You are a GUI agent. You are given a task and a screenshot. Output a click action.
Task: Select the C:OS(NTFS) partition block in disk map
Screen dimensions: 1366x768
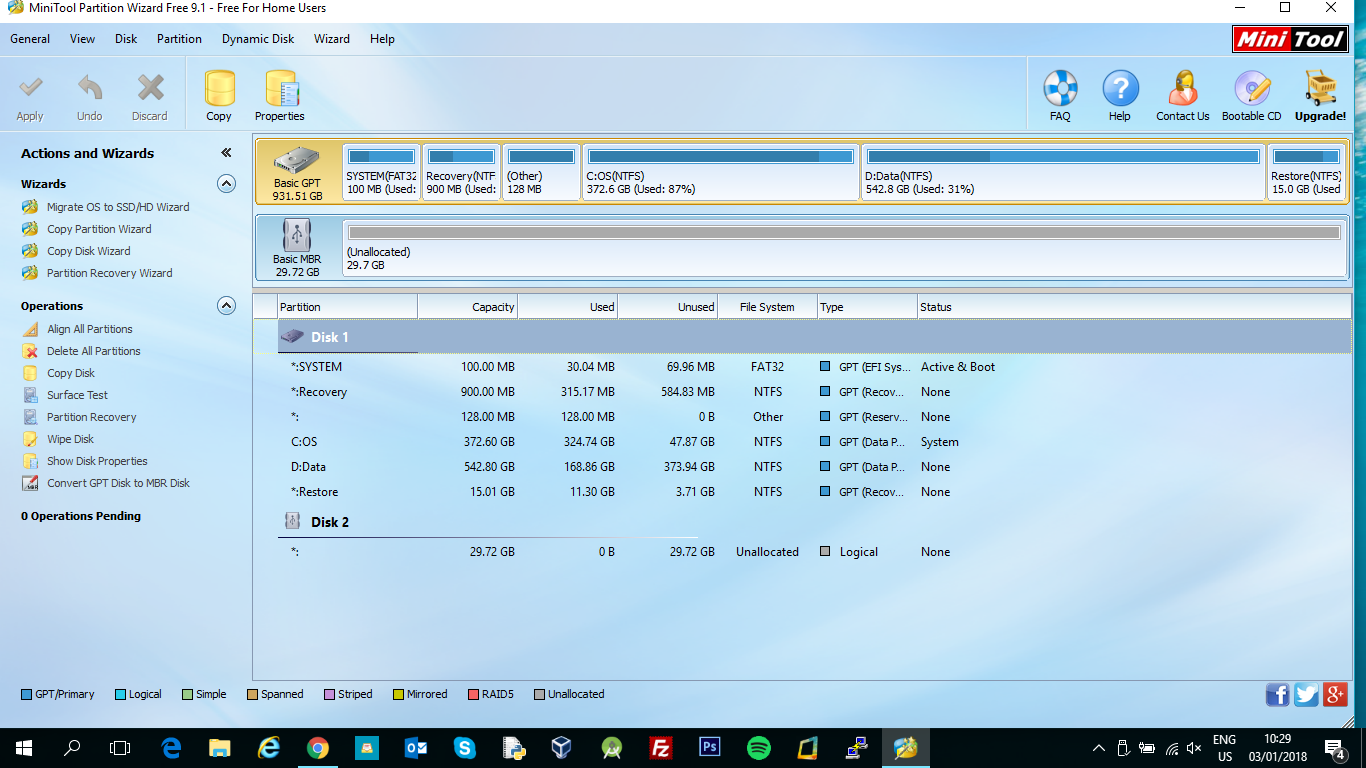(720, 172)
